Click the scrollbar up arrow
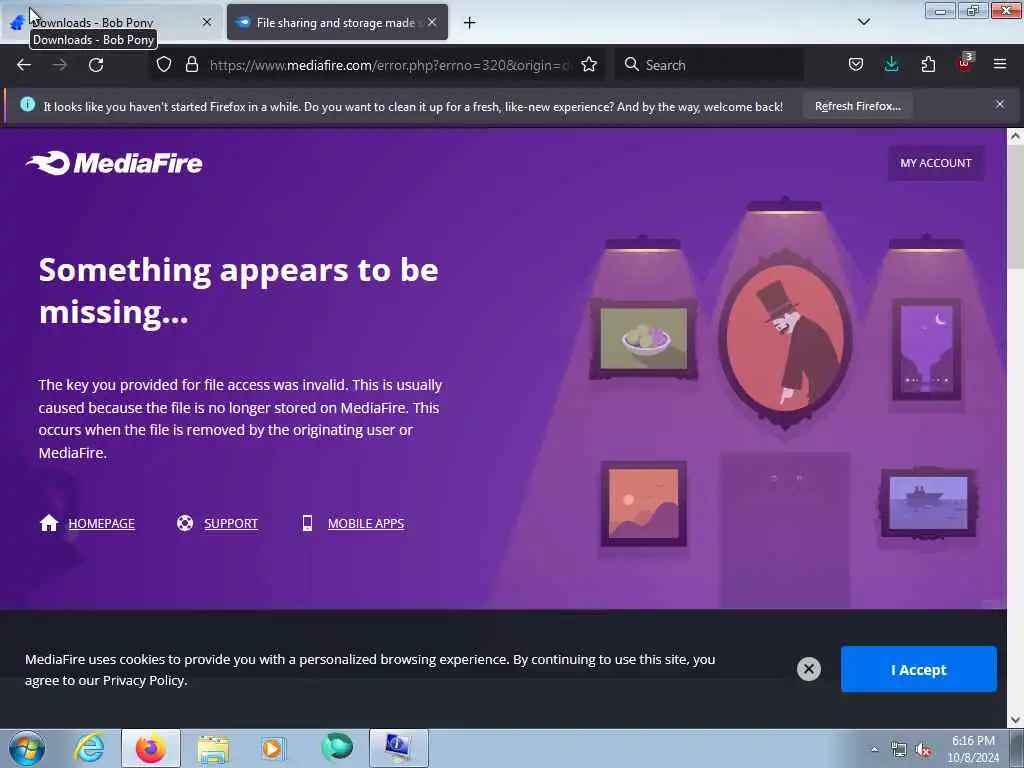Viewport: 1024px width, 768px height. (1016, 136)
